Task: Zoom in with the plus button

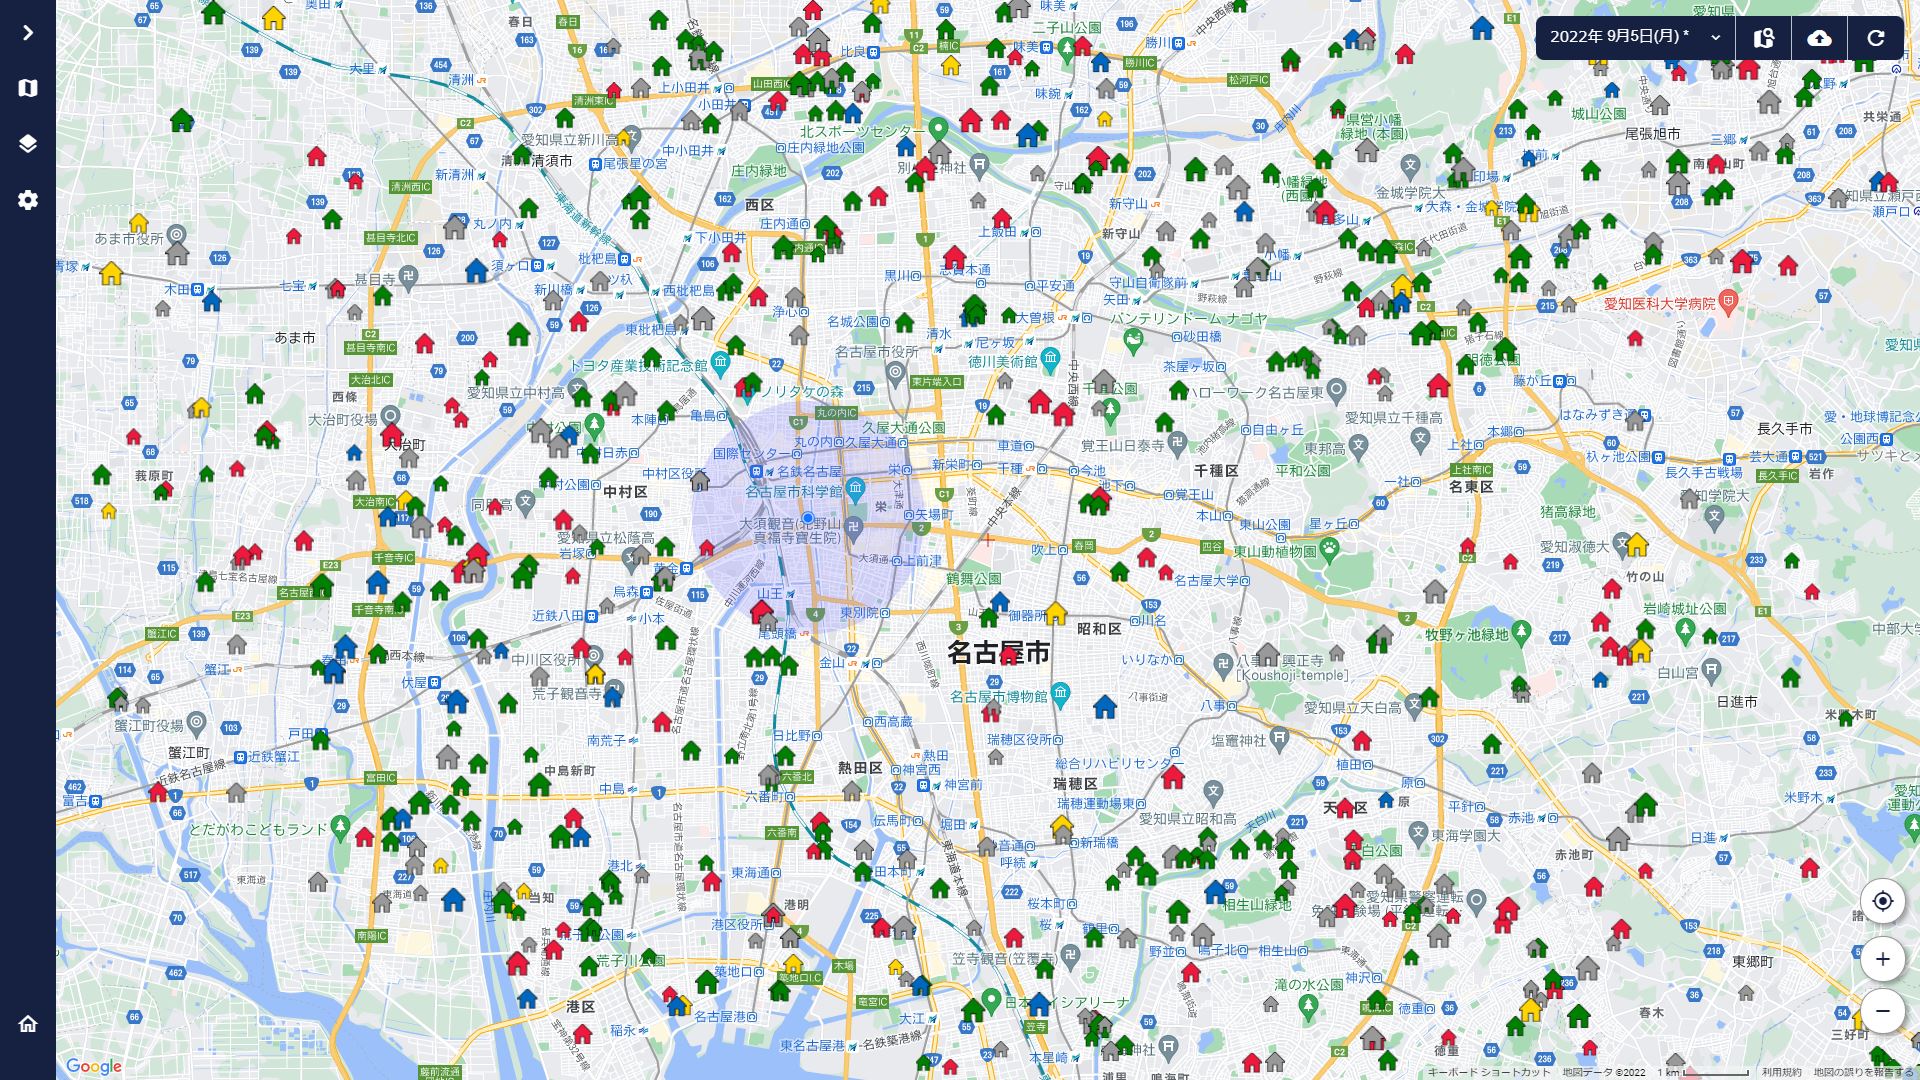Action: pos(1882,959)
